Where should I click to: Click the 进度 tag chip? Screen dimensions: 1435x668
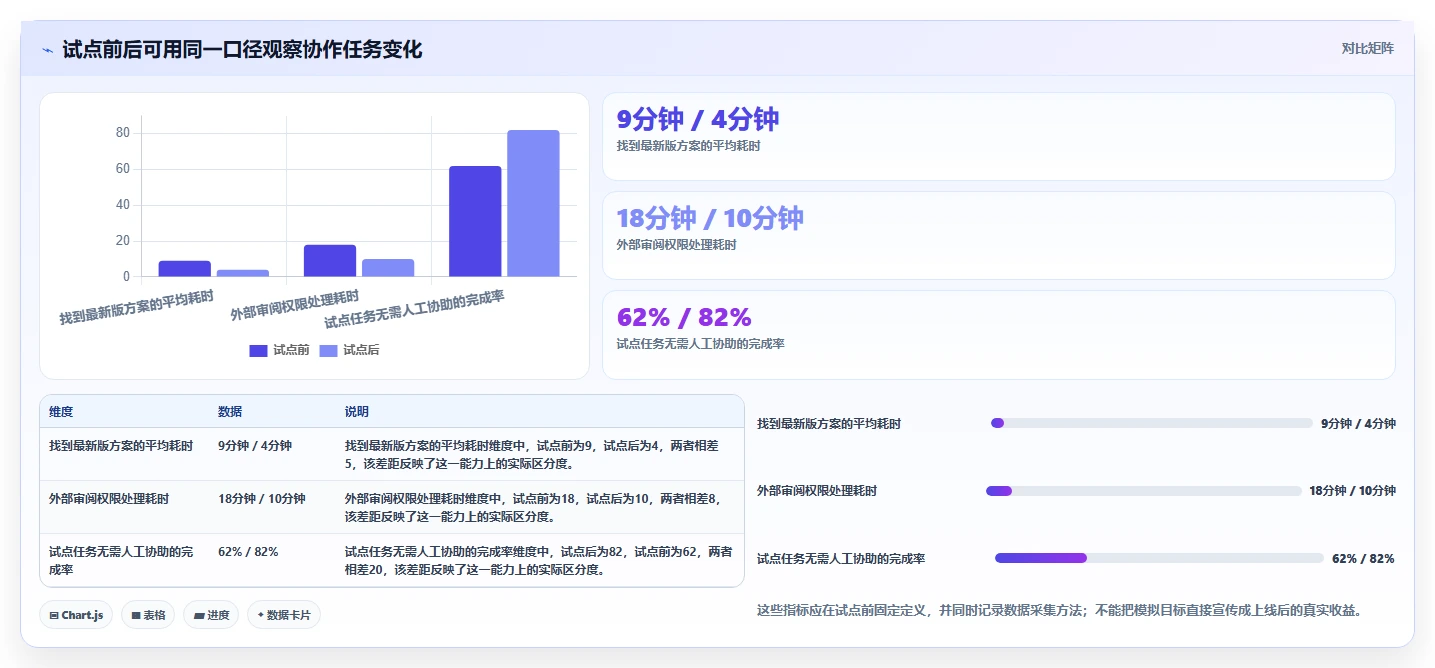211,615
